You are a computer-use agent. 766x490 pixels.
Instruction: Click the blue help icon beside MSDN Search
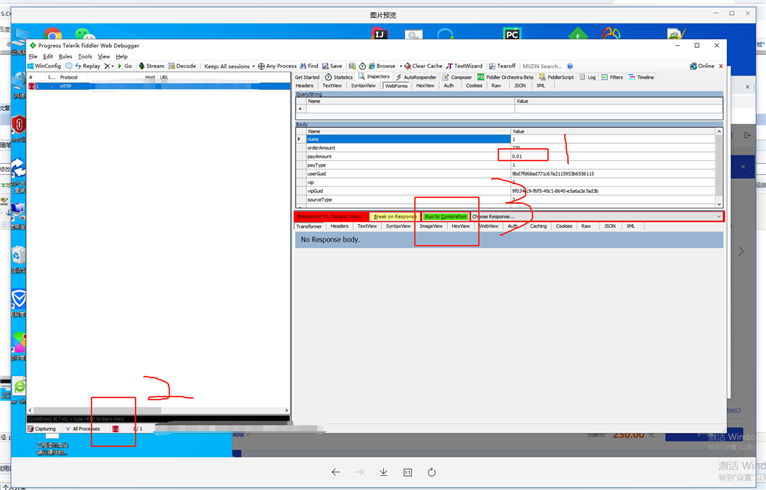570,66
